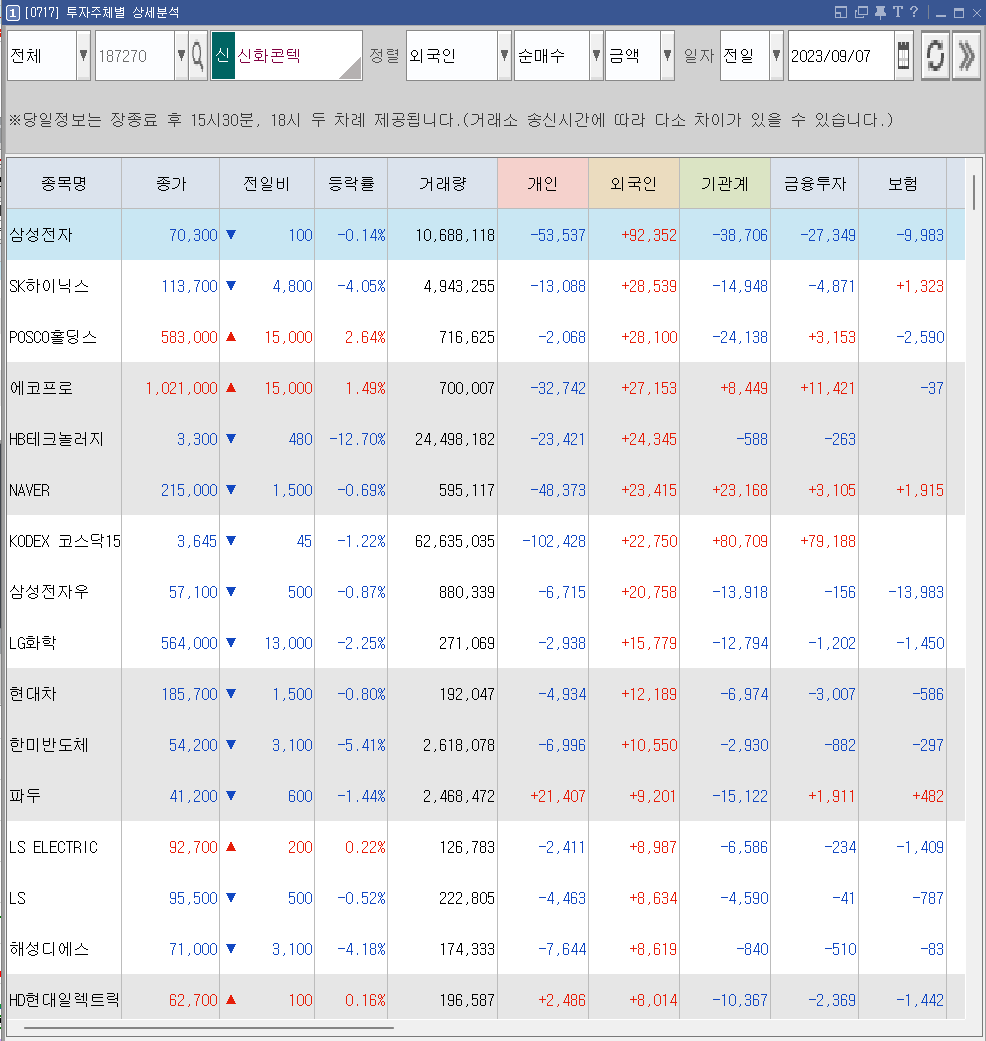Click the 개인 column header

(542, 183)
